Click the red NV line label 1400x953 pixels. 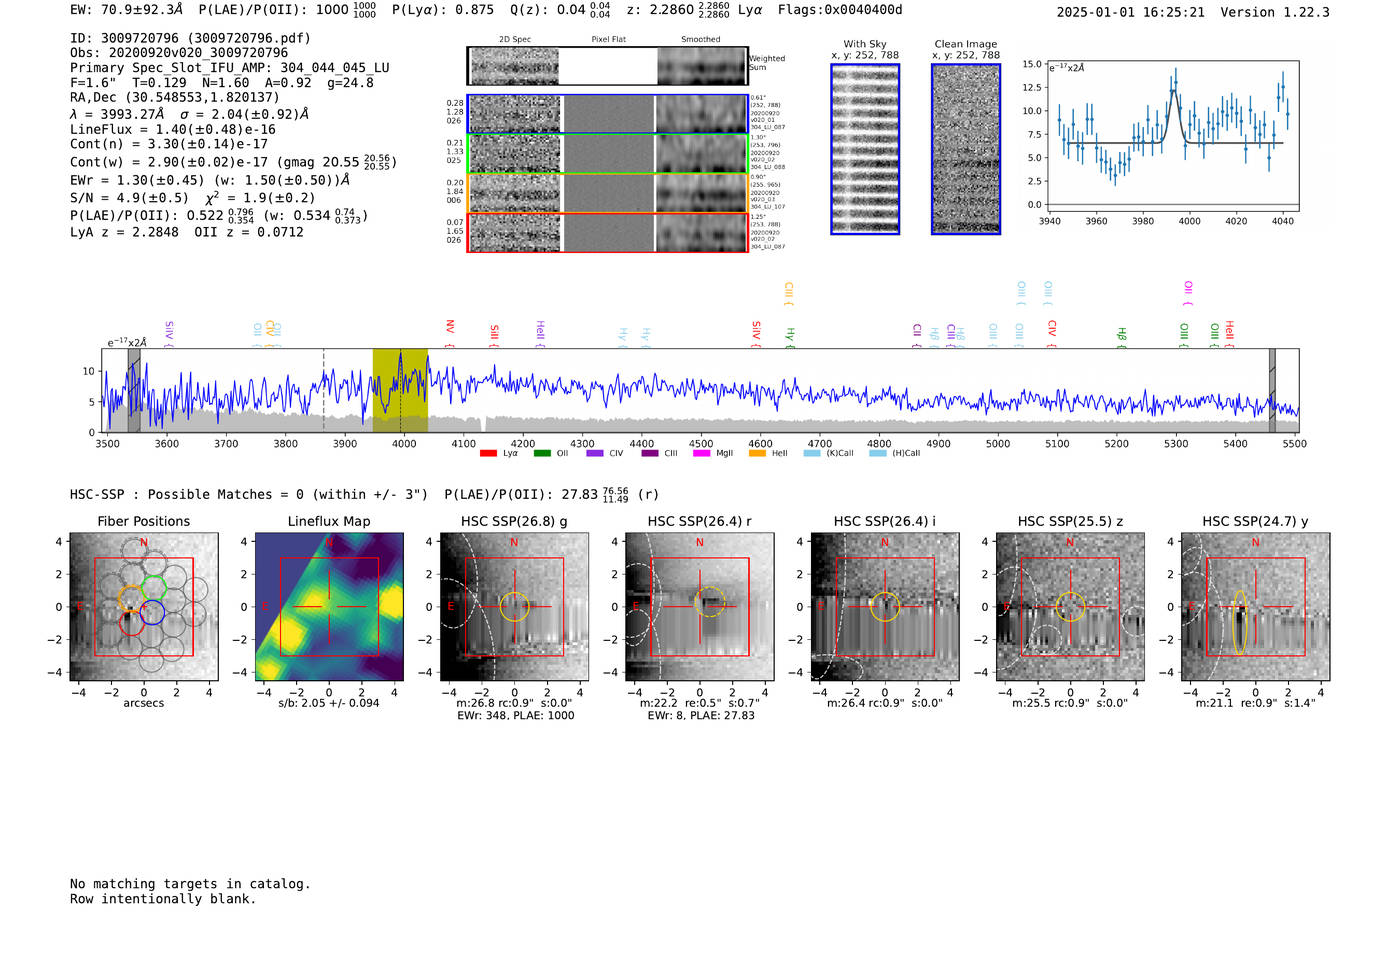tap(450, 331)
